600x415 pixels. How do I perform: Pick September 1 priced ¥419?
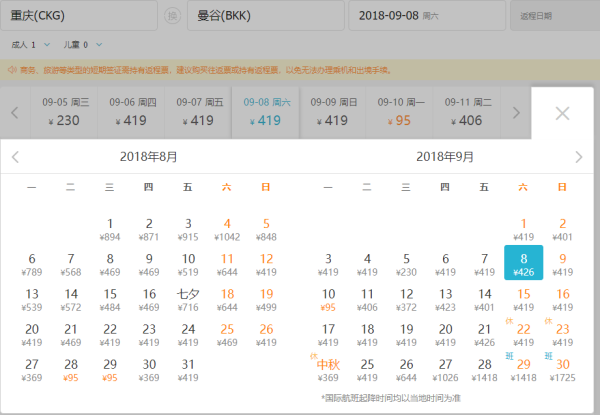click(523, 229)
